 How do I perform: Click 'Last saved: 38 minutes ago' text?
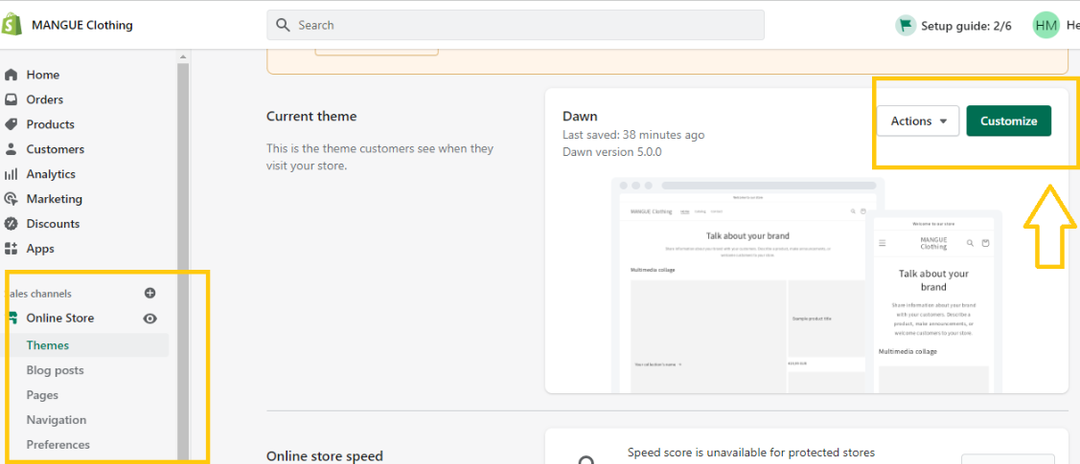634,135
